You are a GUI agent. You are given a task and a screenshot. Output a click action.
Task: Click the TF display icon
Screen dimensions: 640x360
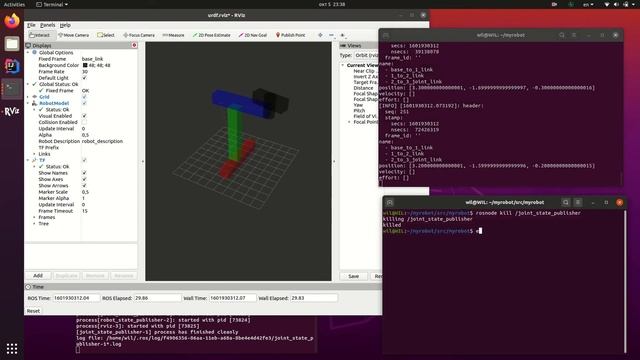(x=35, y=160)
